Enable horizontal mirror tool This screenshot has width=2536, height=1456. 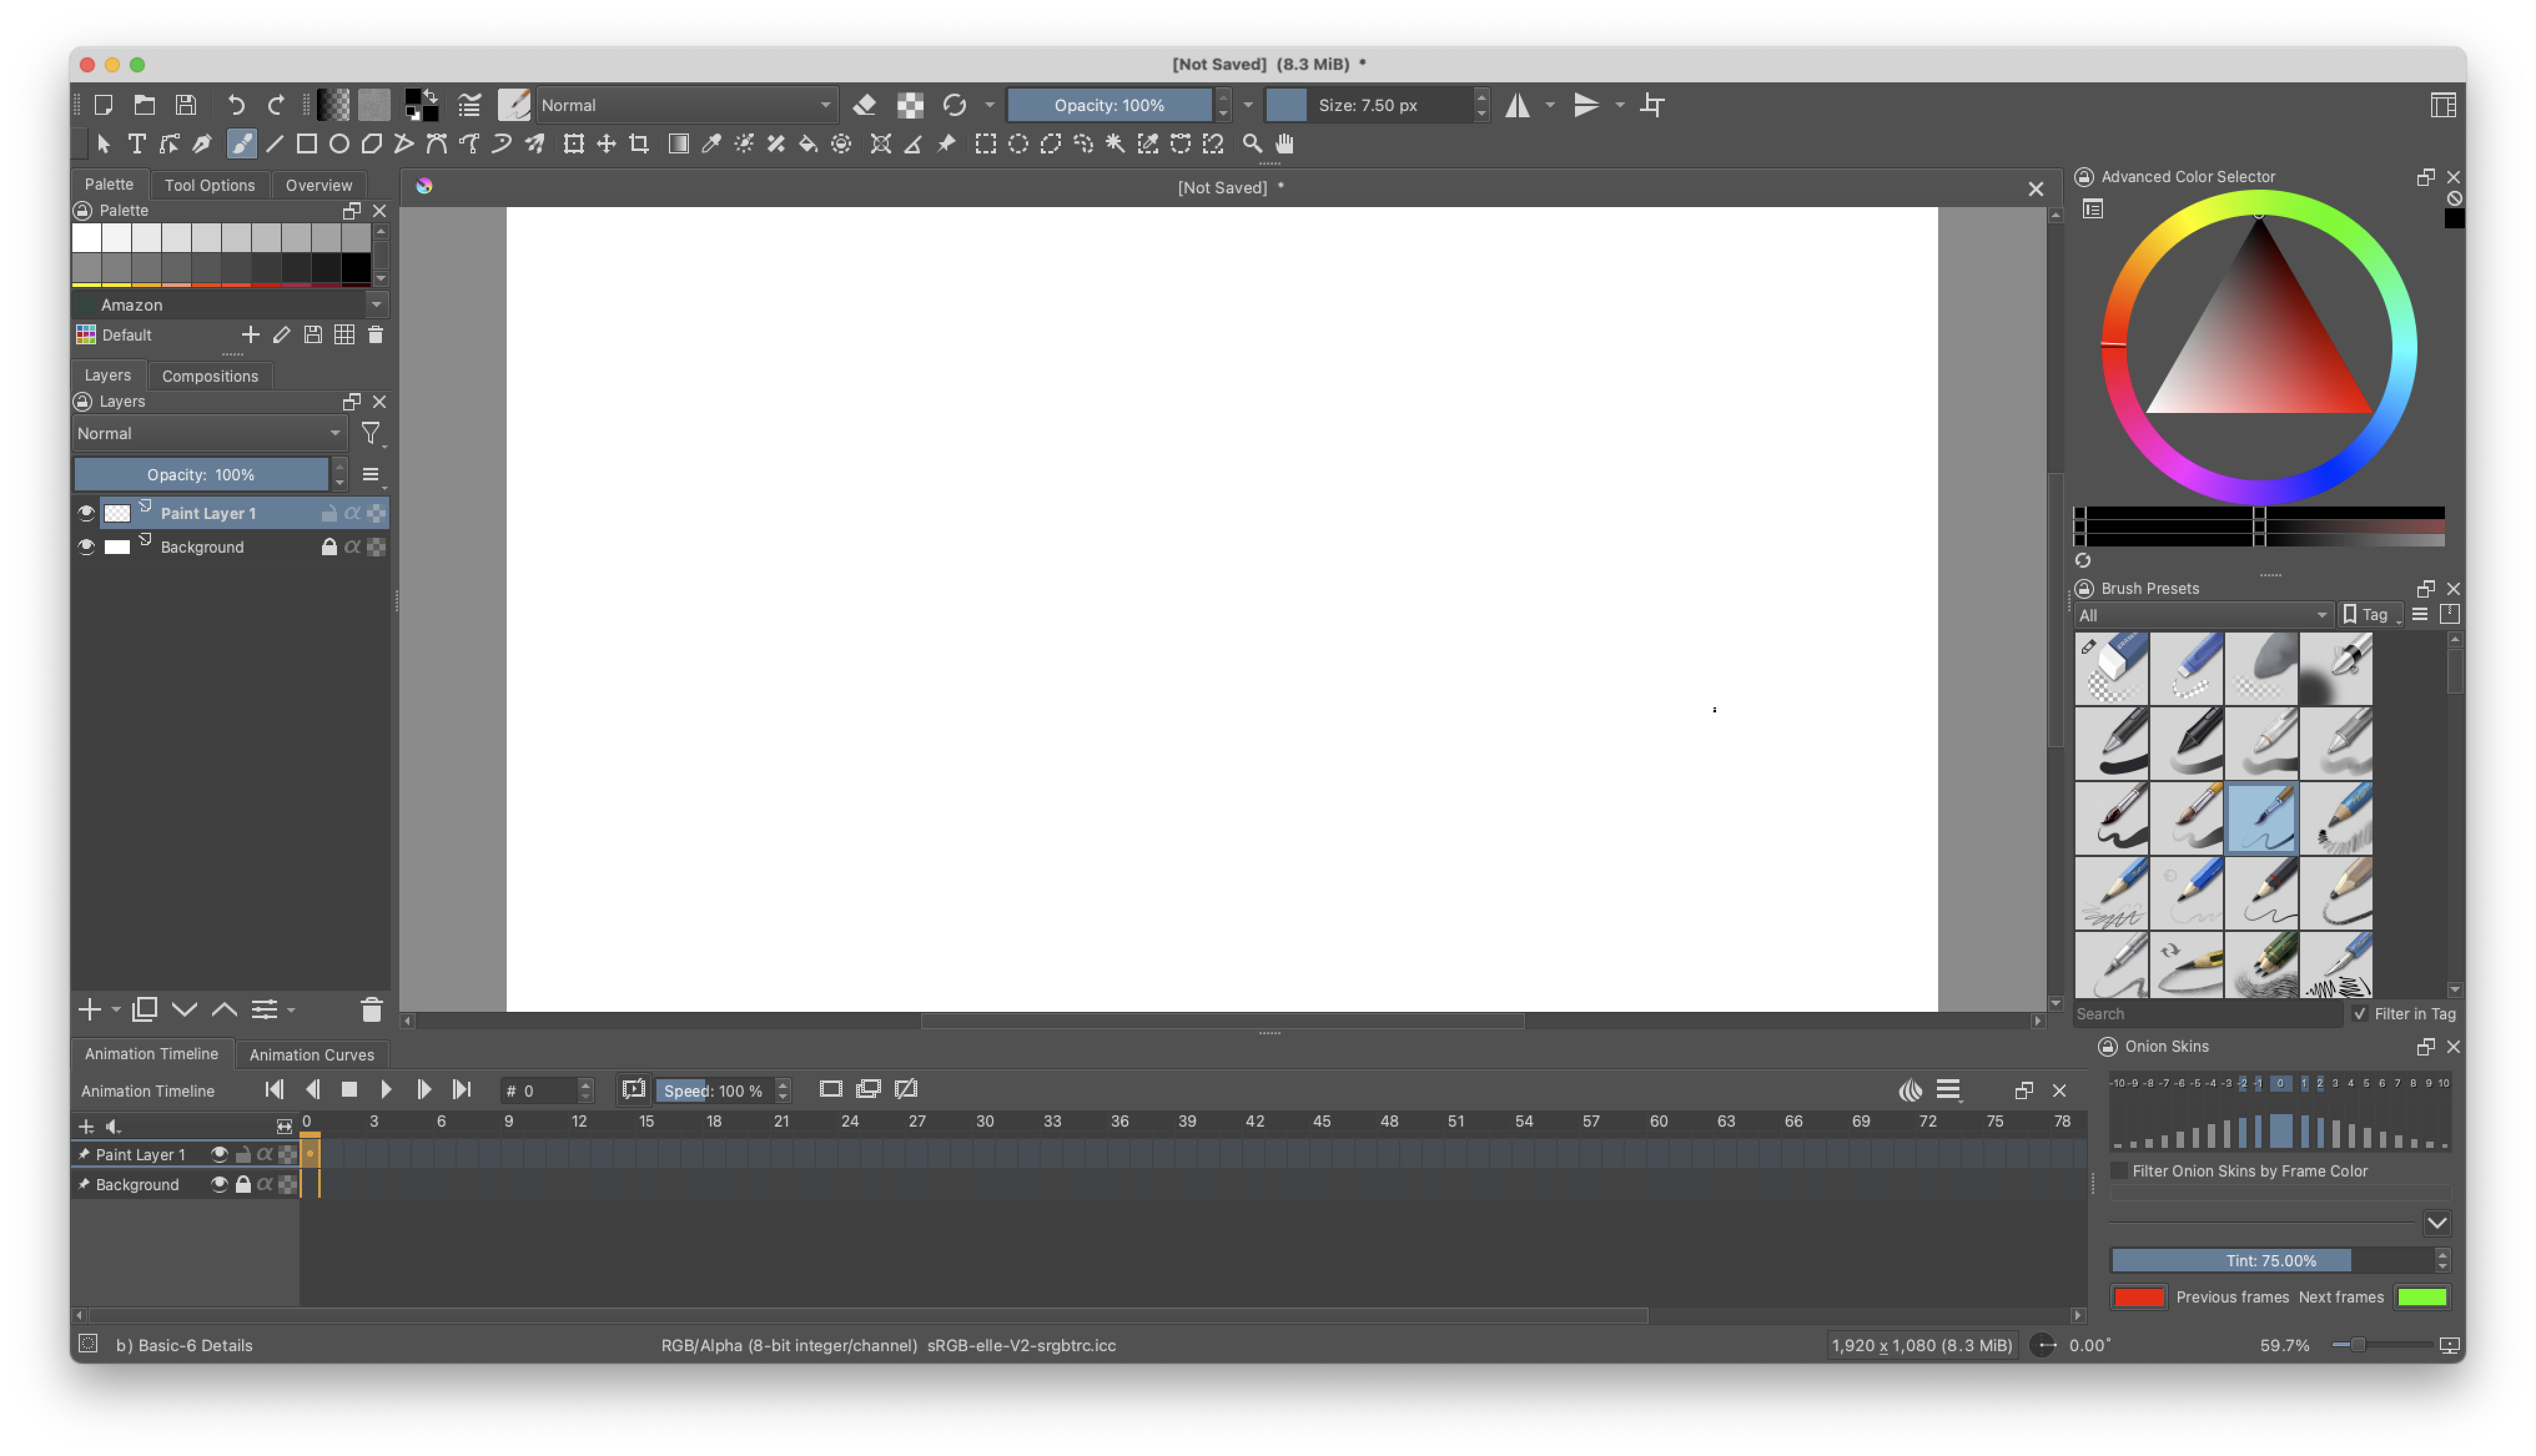[1517, 105]
